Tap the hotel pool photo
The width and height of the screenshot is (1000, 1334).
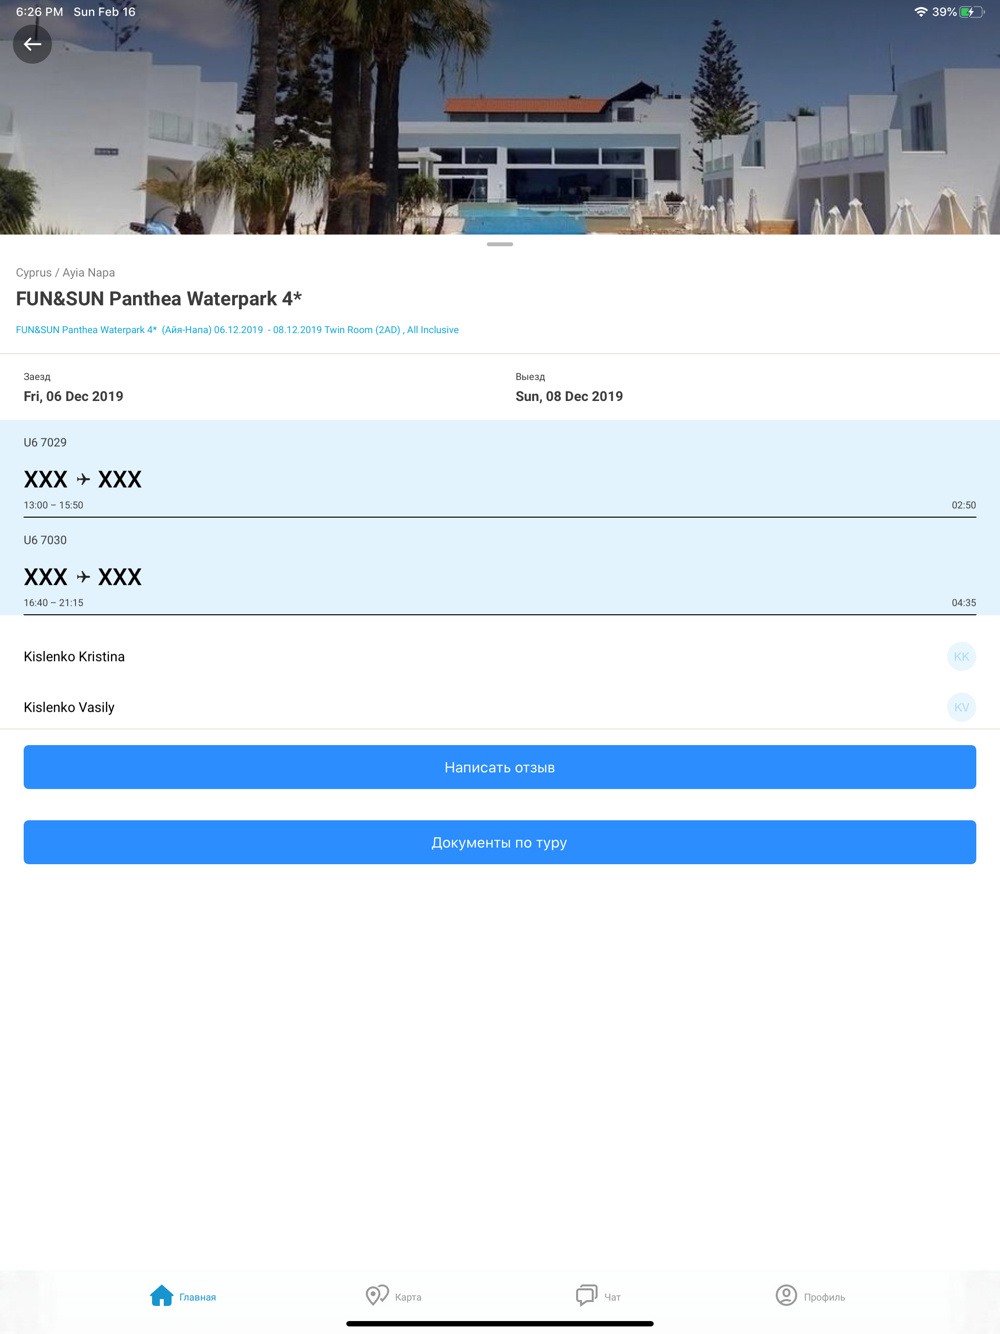coord(500,117)
